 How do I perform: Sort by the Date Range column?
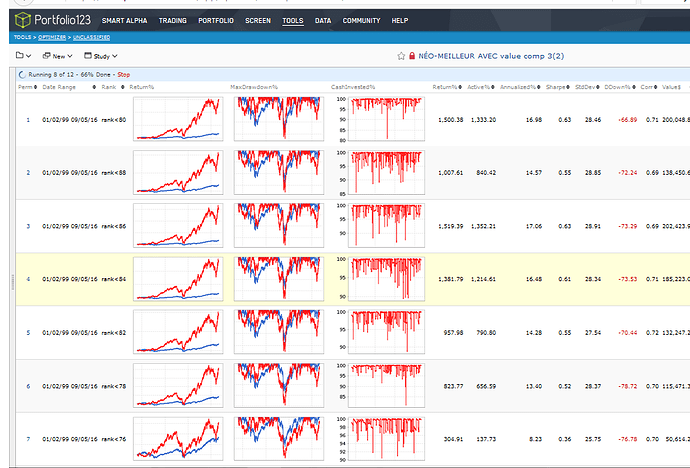click(69, 87)
